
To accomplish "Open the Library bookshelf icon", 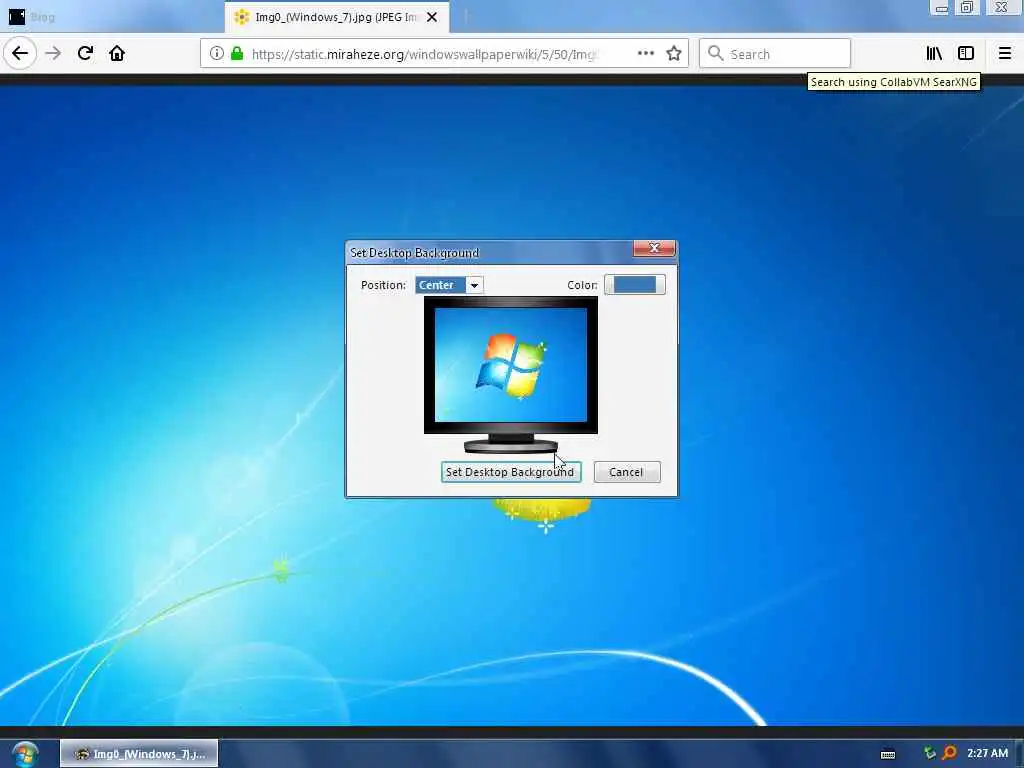I will 934,54.
